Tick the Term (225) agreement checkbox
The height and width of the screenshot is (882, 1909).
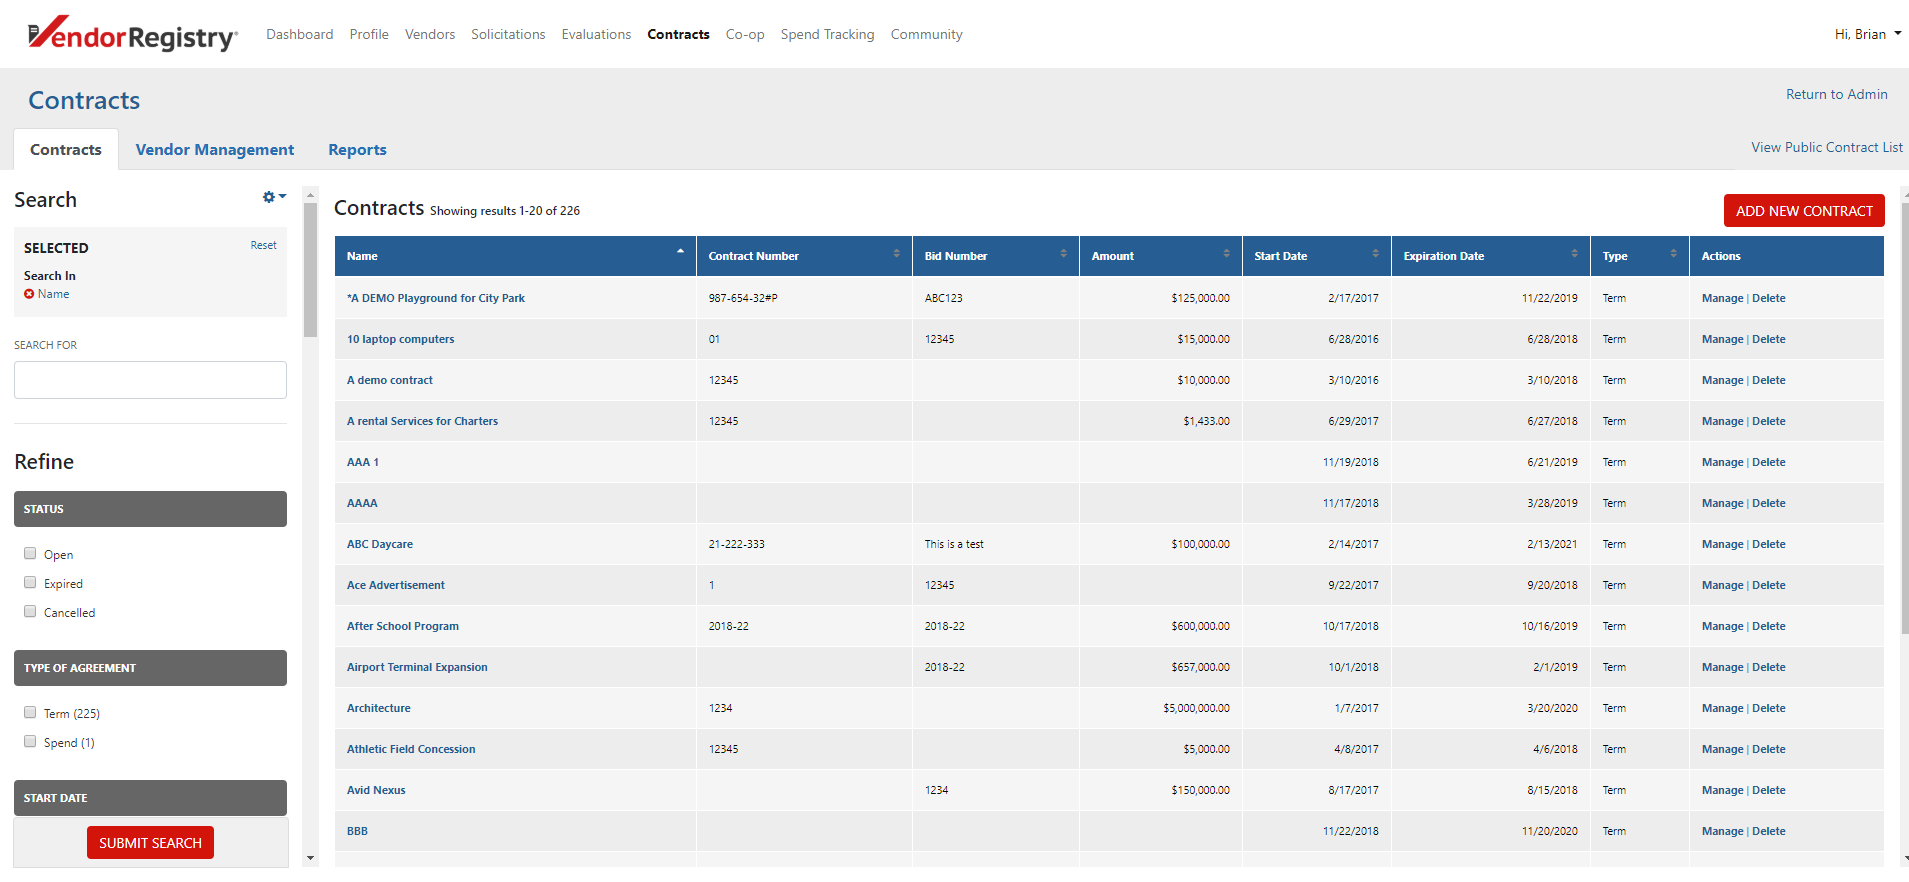(x=30, y=712)
